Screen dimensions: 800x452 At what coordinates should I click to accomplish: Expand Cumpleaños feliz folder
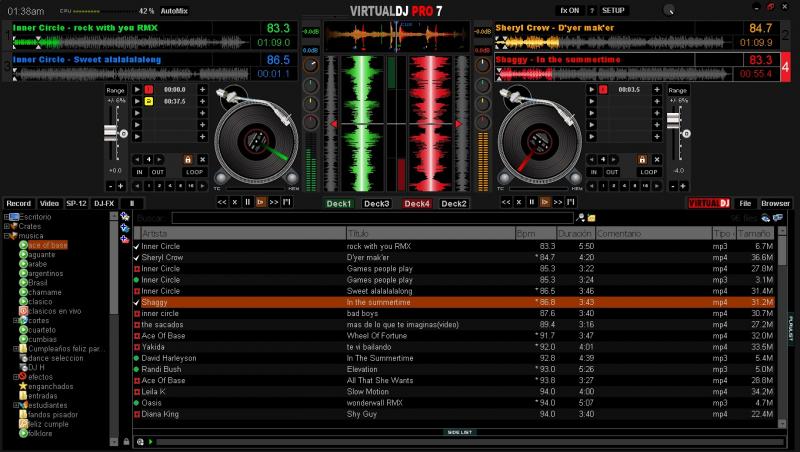16,349
